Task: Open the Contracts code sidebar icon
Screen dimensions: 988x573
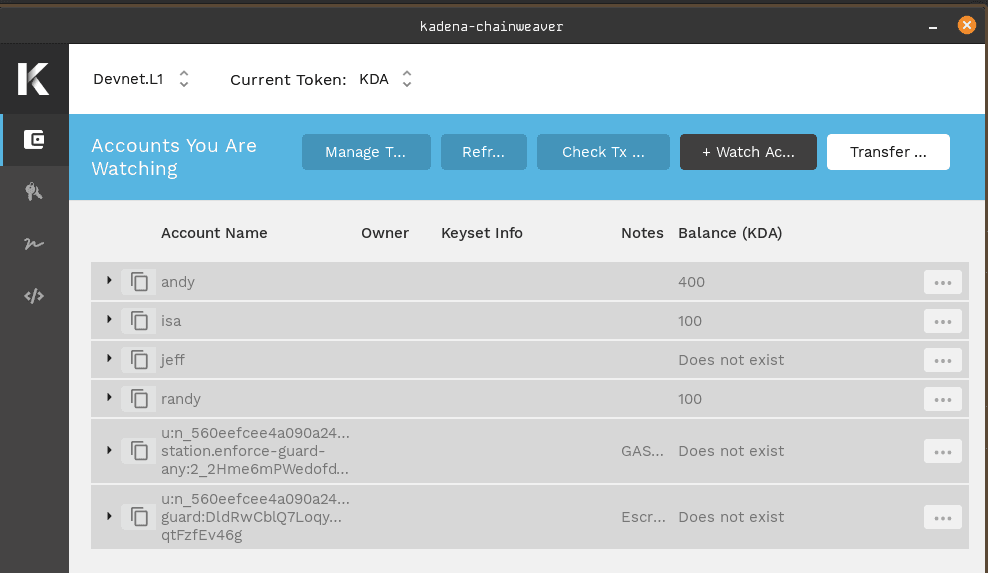Action: click(x=34, y=296)
